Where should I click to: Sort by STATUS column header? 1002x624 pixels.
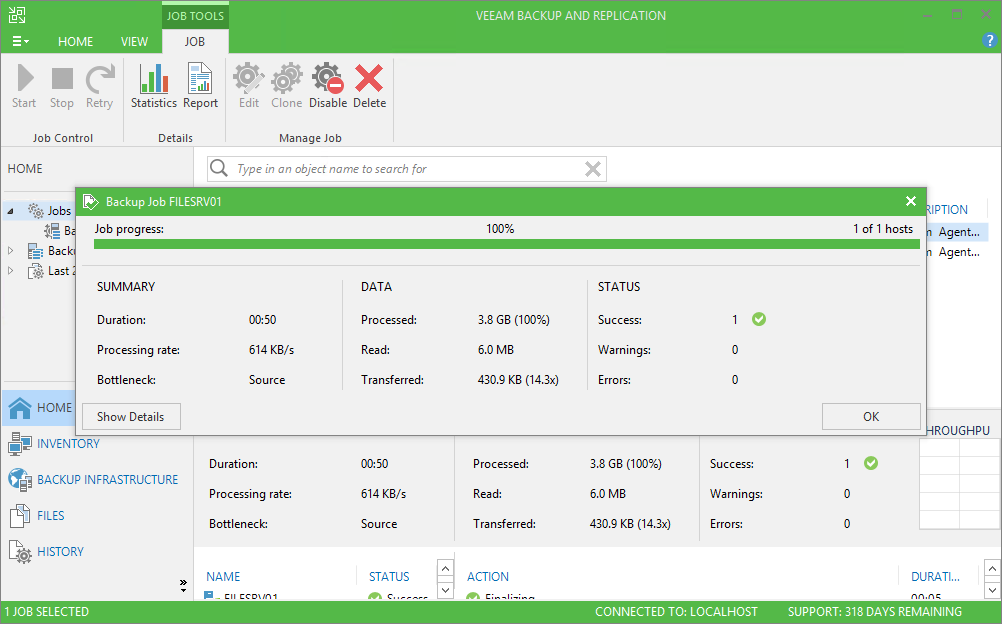coord(389,576)
